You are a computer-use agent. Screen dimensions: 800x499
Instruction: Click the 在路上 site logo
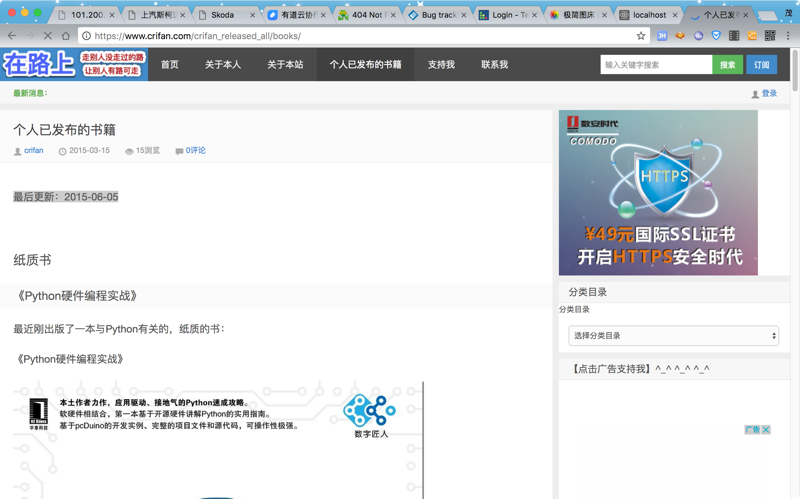click(x=74, y=64)
